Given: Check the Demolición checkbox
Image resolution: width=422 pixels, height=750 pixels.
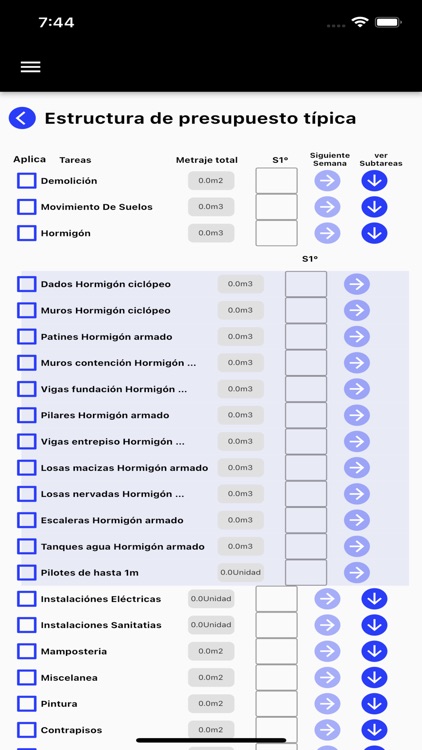Looking at the screenshot, I should tap(27, 181).
